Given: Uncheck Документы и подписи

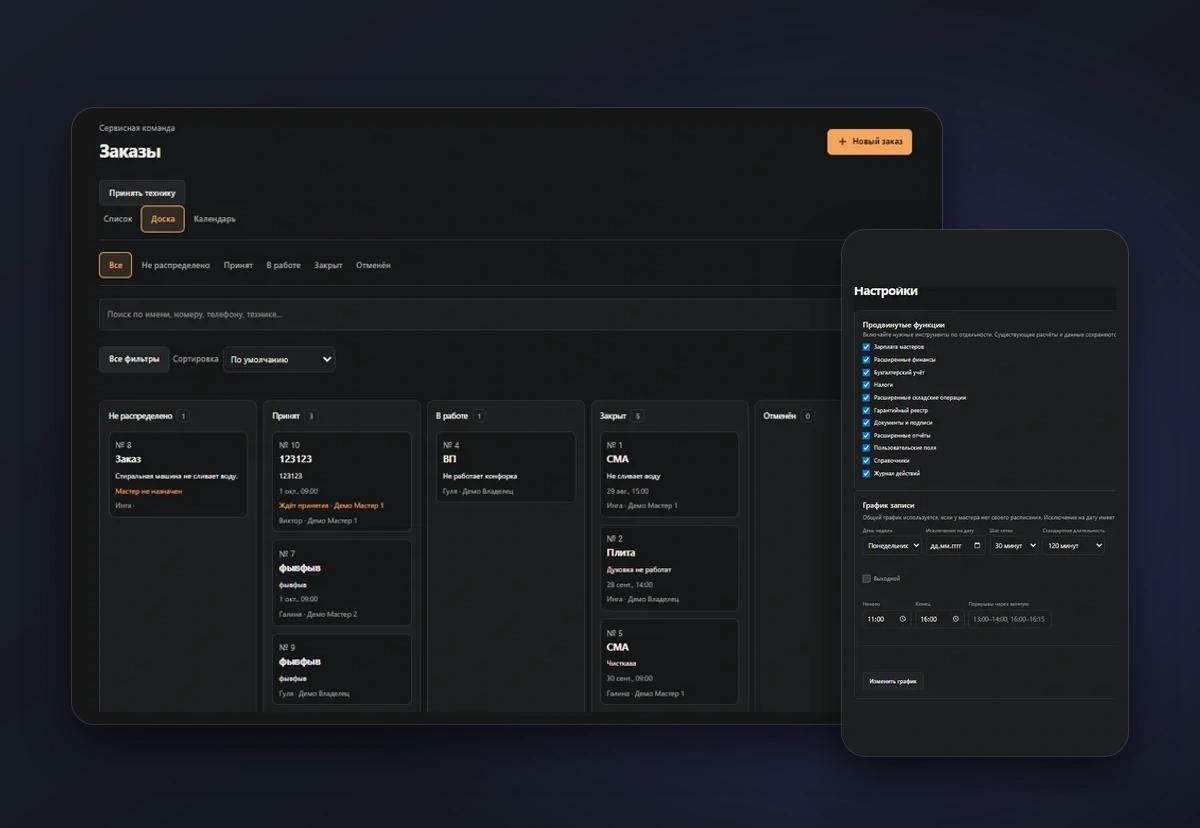Looking at the screenshot, I should pyautogui.click(x=866, y=423).
